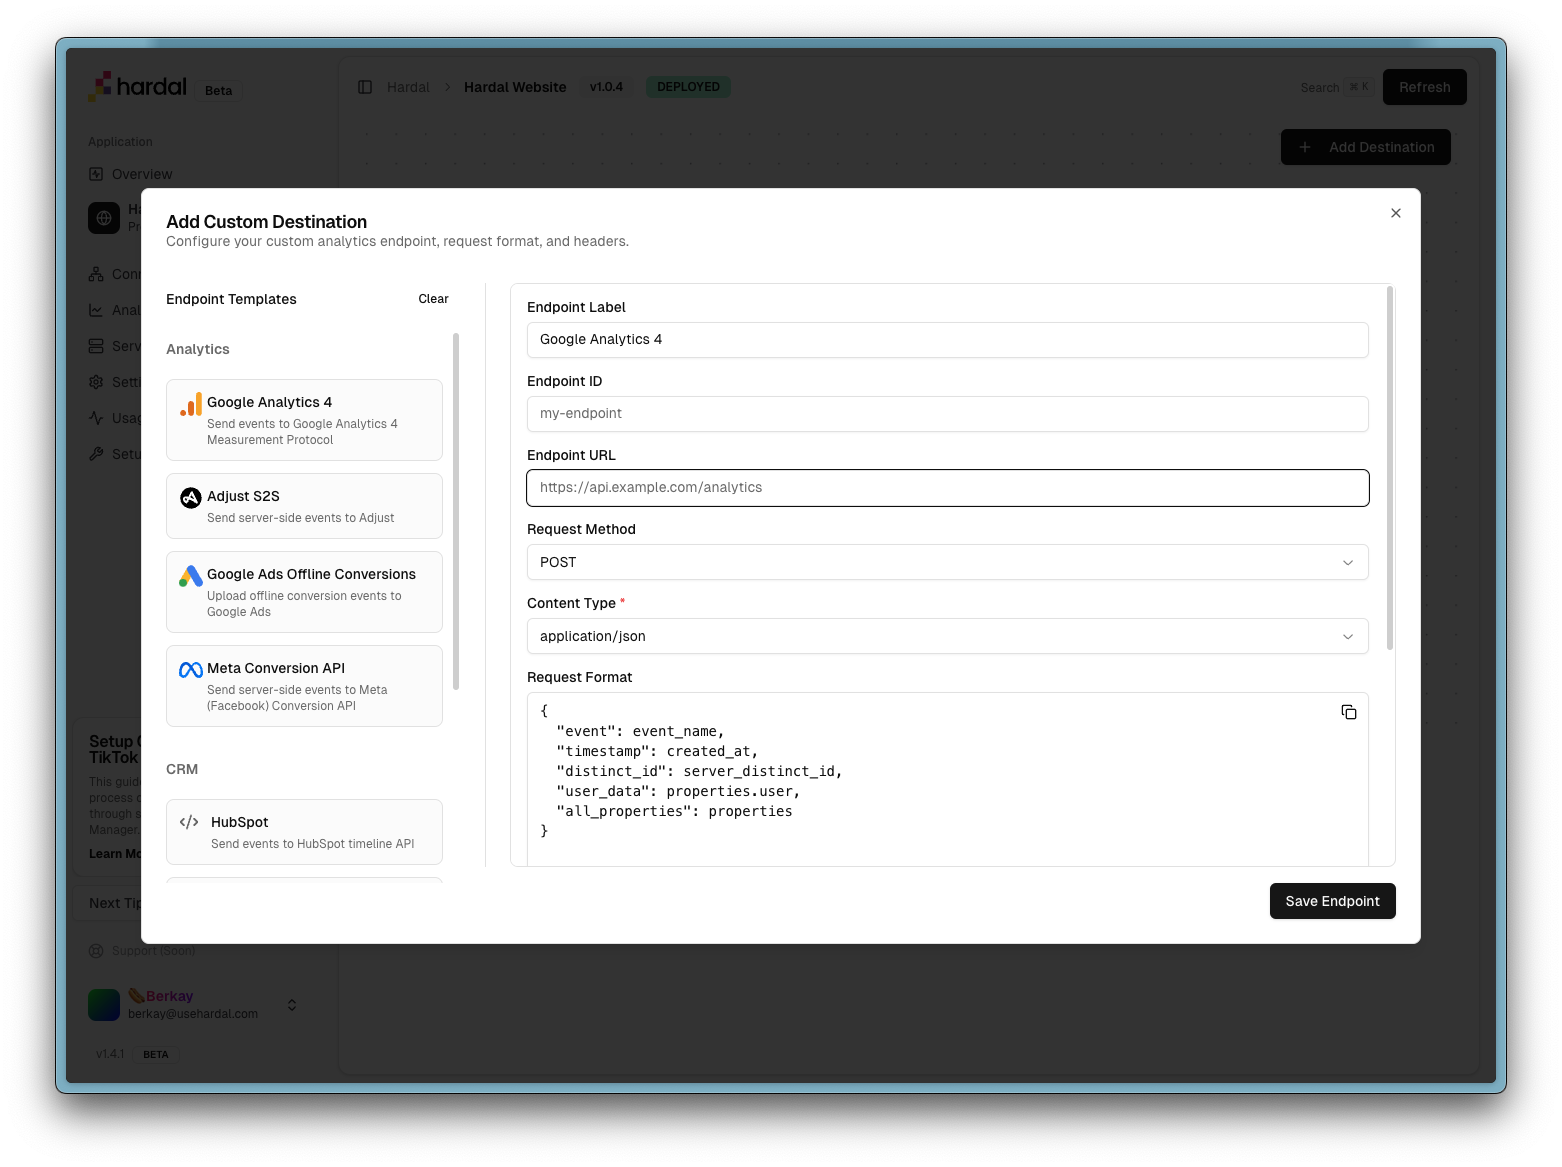This screenshot has height=1167, width=1562.
Task: Click the form panel scrollbar
Action: 1390,468
